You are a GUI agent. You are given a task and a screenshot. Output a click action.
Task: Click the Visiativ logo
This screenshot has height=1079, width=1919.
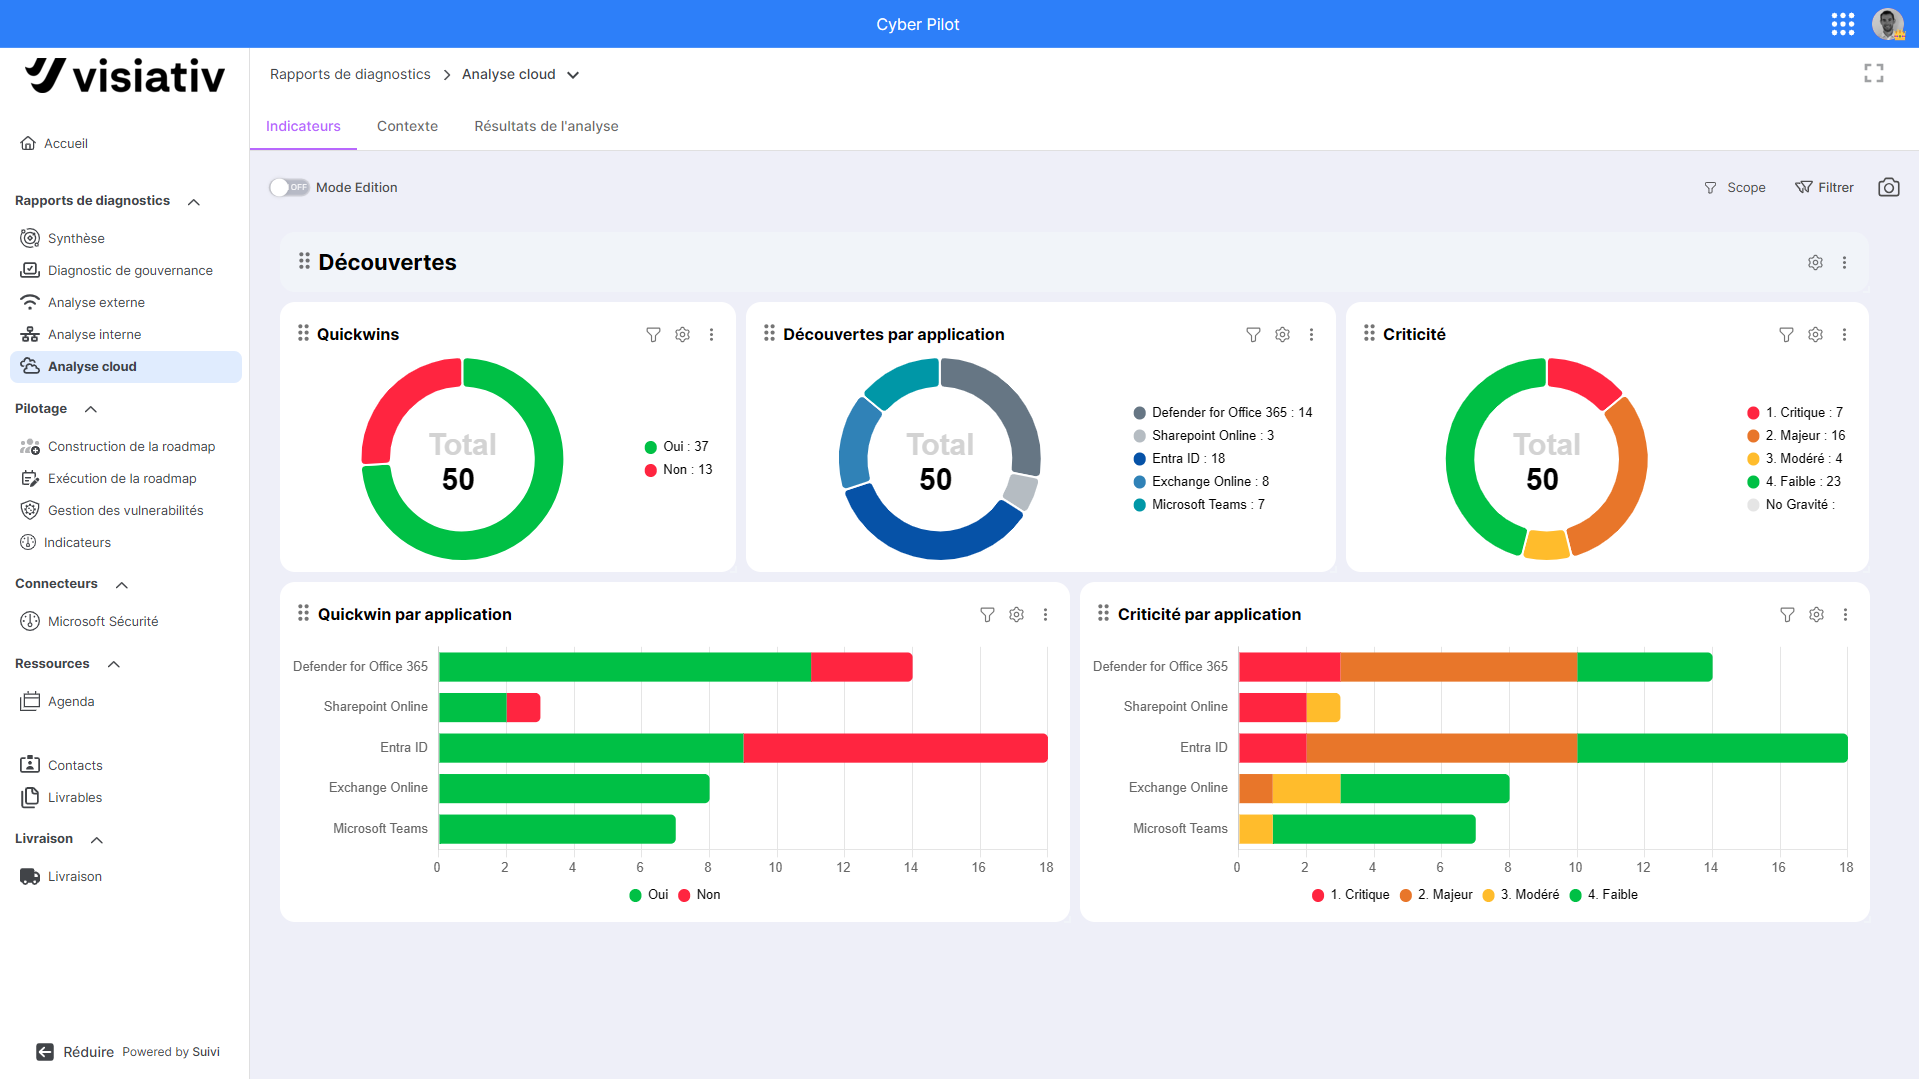[125, 76]
